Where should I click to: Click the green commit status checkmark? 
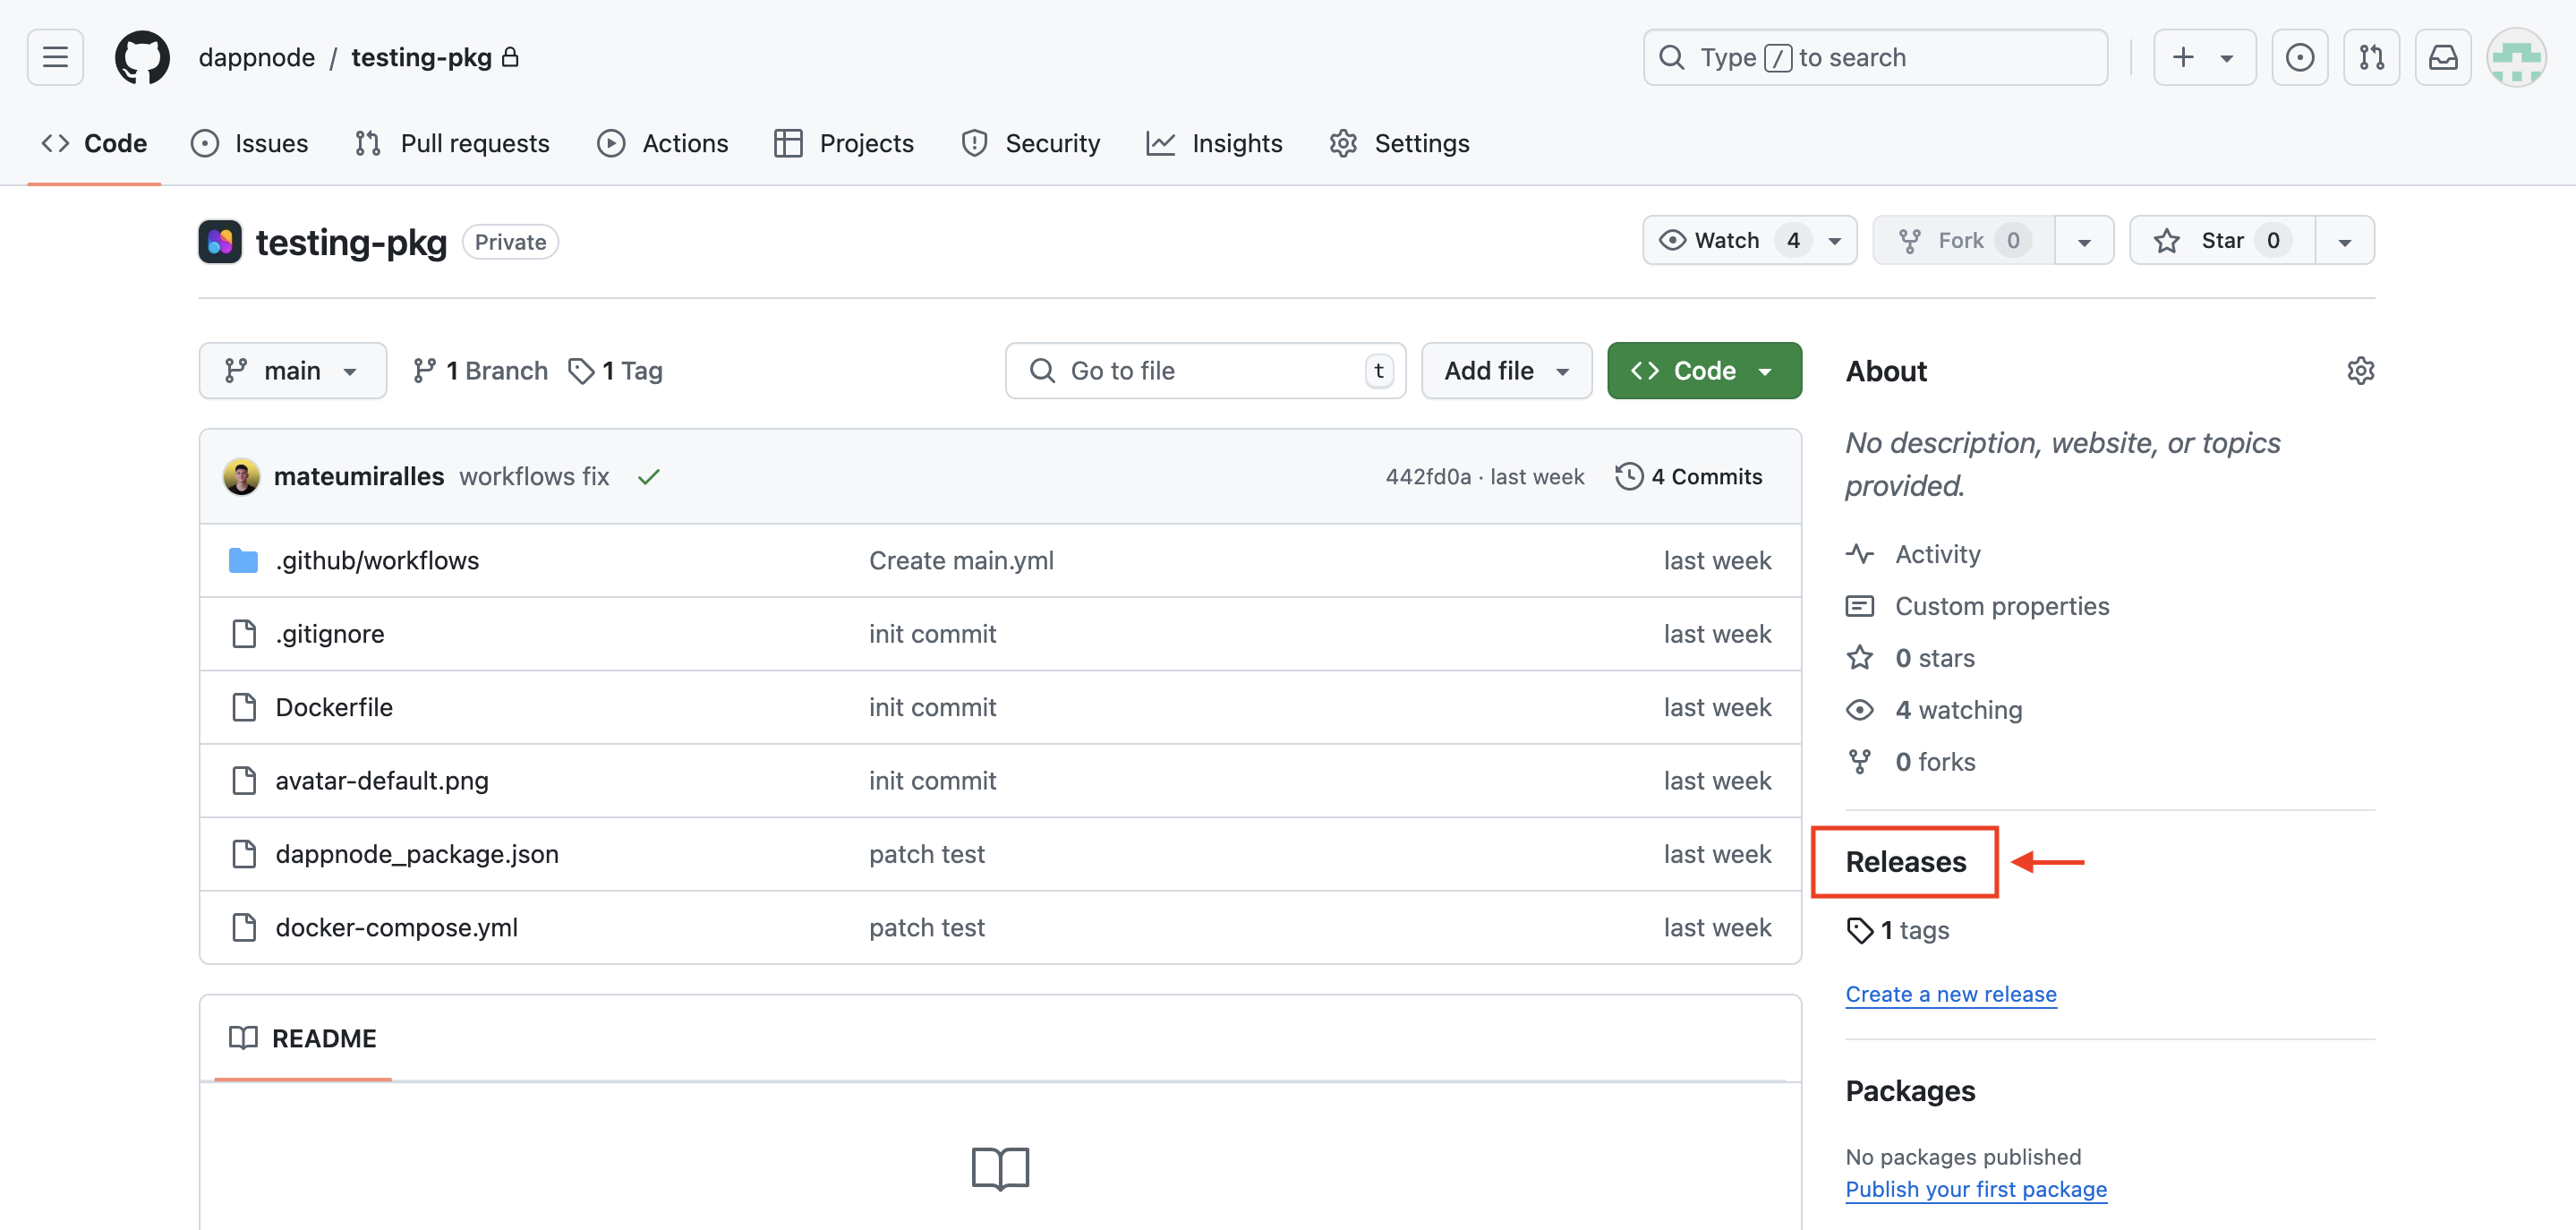648,477
